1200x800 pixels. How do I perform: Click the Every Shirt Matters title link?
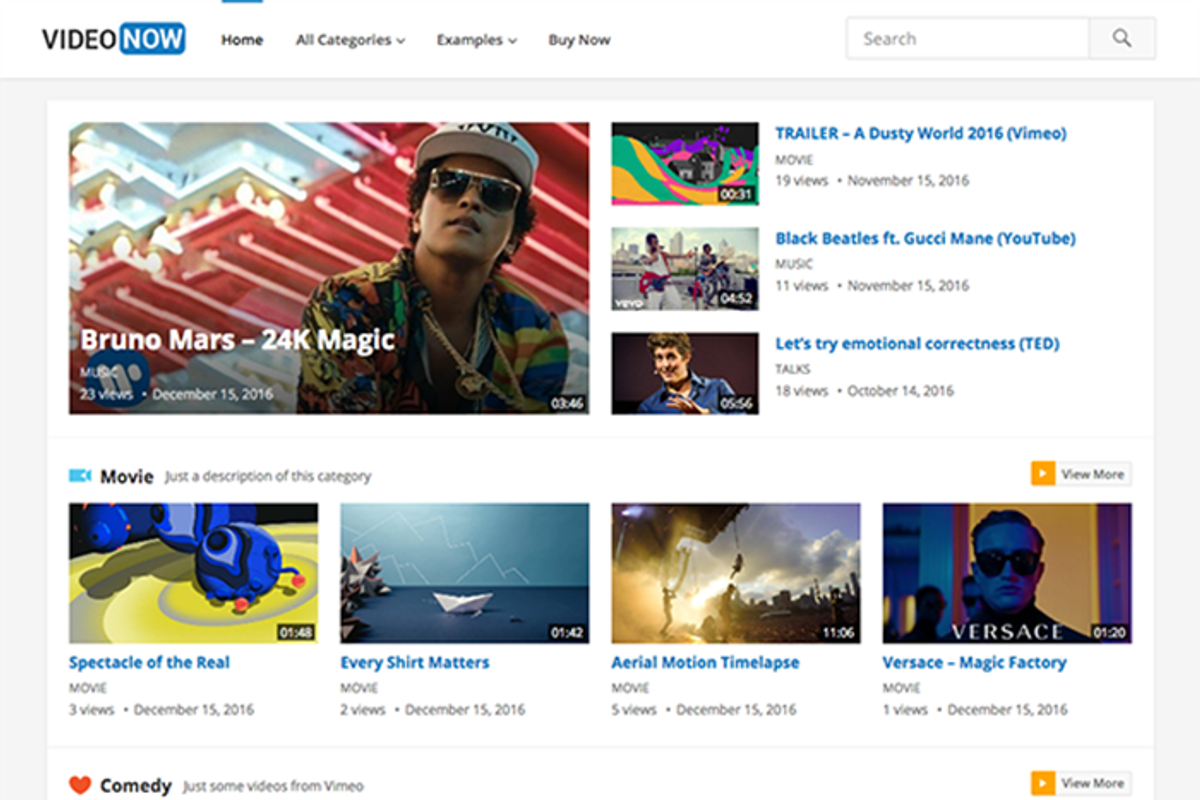pos(415,662)
